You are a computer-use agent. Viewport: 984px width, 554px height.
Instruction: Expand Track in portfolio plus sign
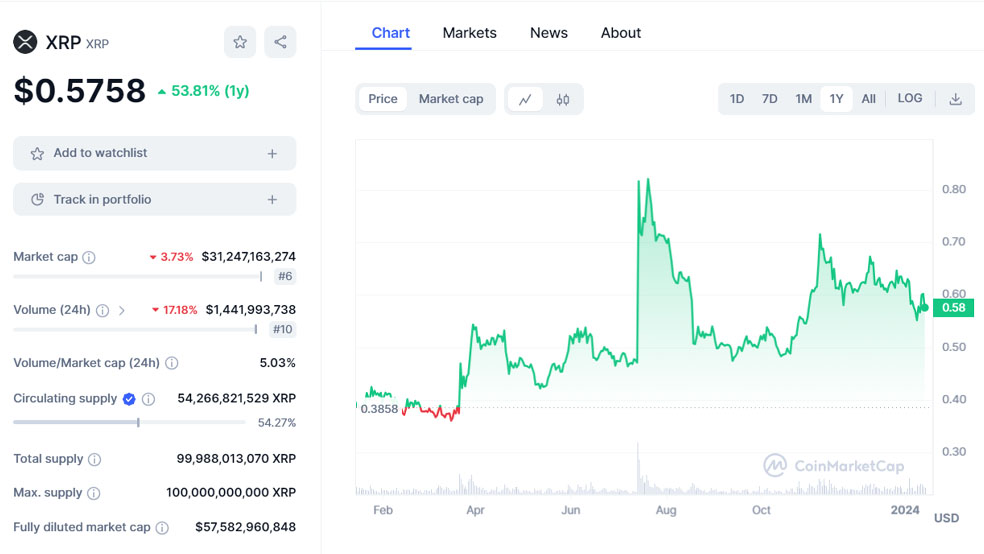272,200
